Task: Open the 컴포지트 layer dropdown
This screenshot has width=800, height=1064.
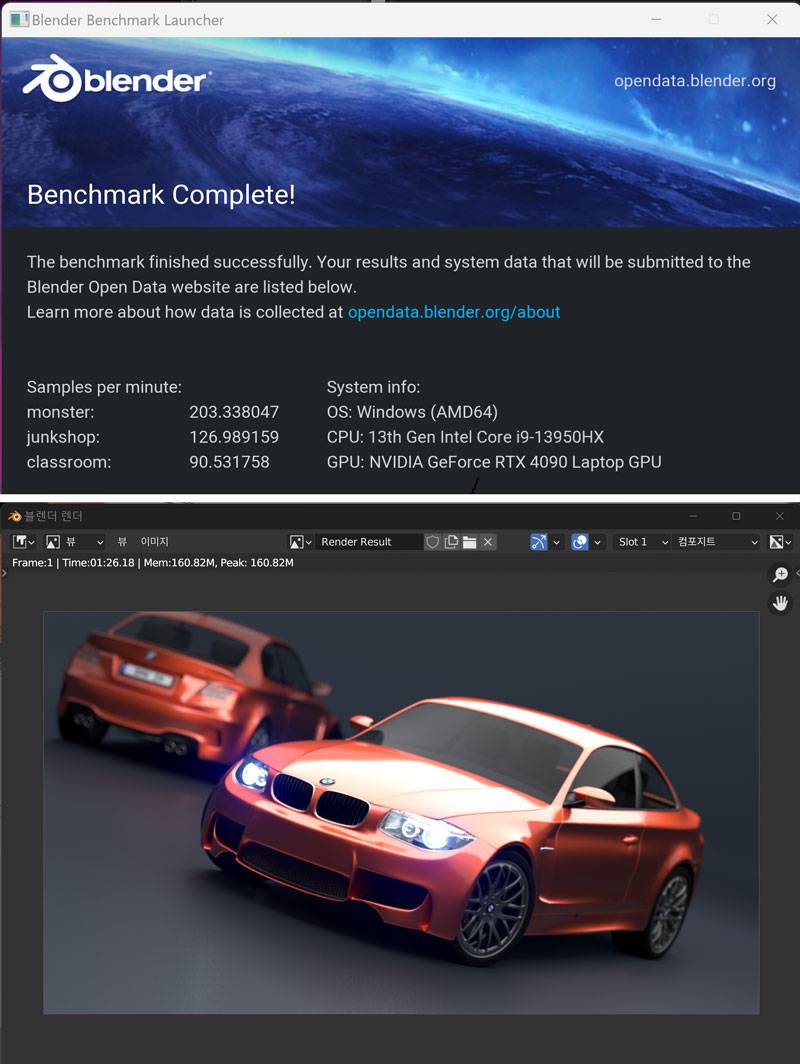Action: [717, 542]
